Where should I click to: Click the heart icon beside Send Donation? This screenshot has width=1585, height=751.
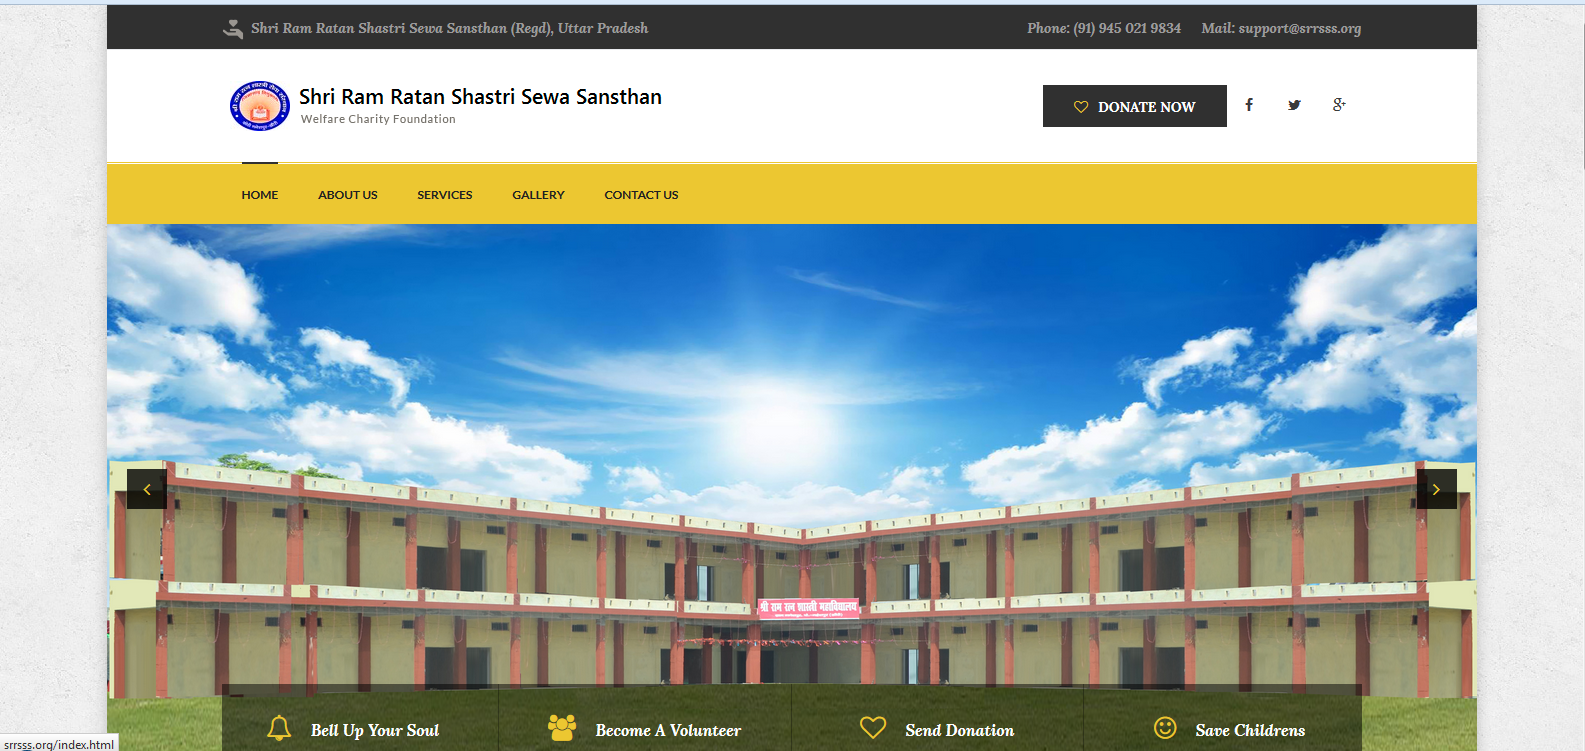pyautogui.click(x=873, y=728)
